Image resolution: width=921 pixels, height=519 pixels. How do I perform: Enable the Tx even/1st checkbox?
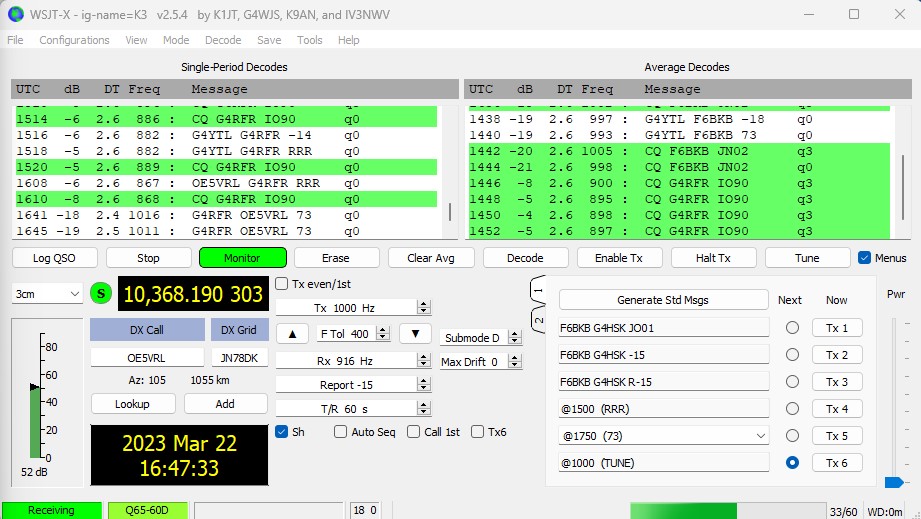point(283,283)
